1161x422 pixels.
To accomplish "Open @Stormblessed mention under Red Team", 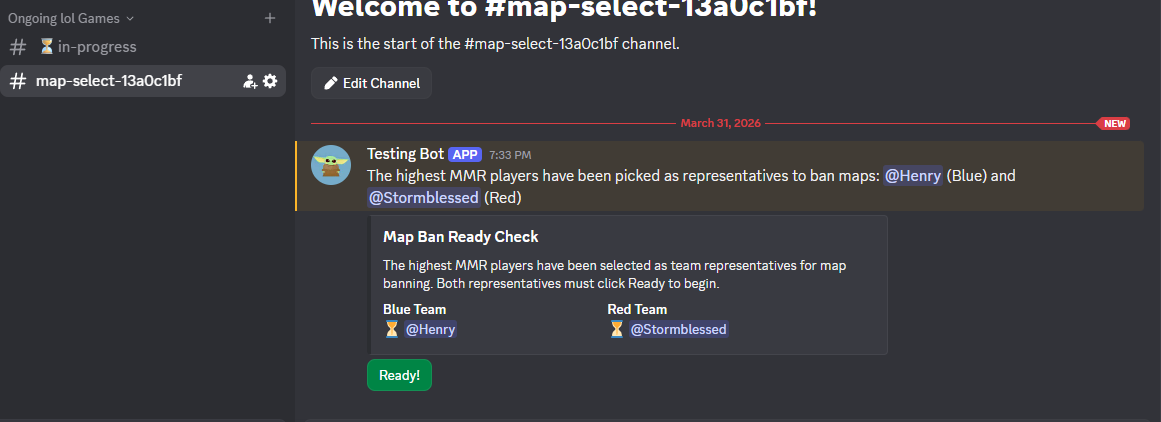I will (679, 329).
